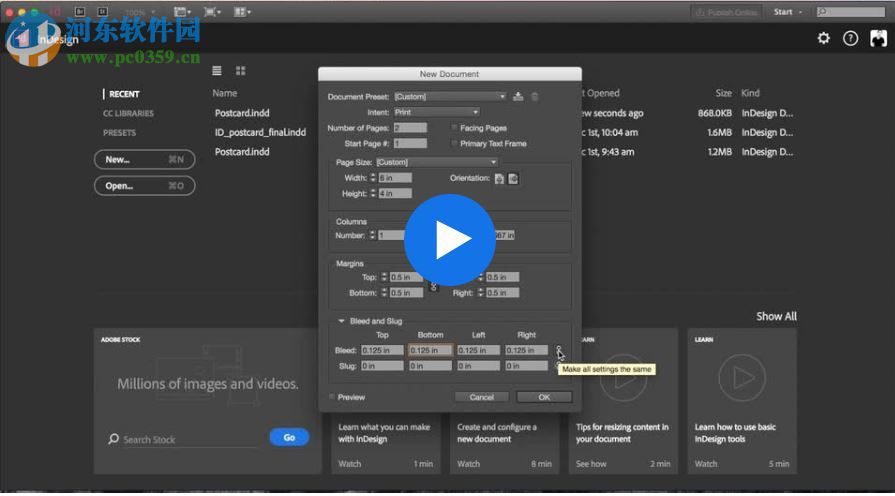Click the Show All link

(x=776, y=316)
